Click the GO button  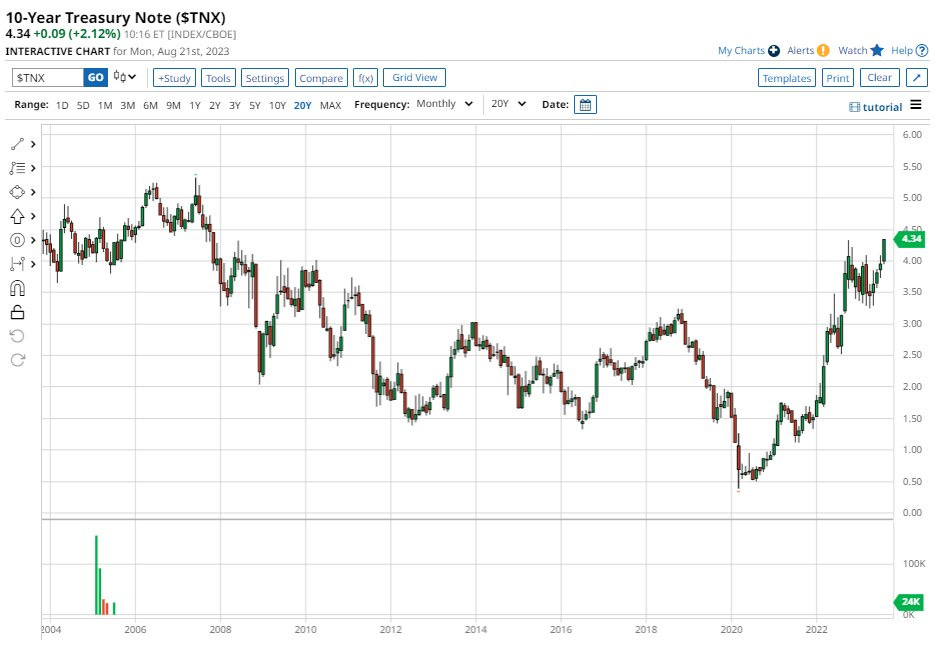95,77
